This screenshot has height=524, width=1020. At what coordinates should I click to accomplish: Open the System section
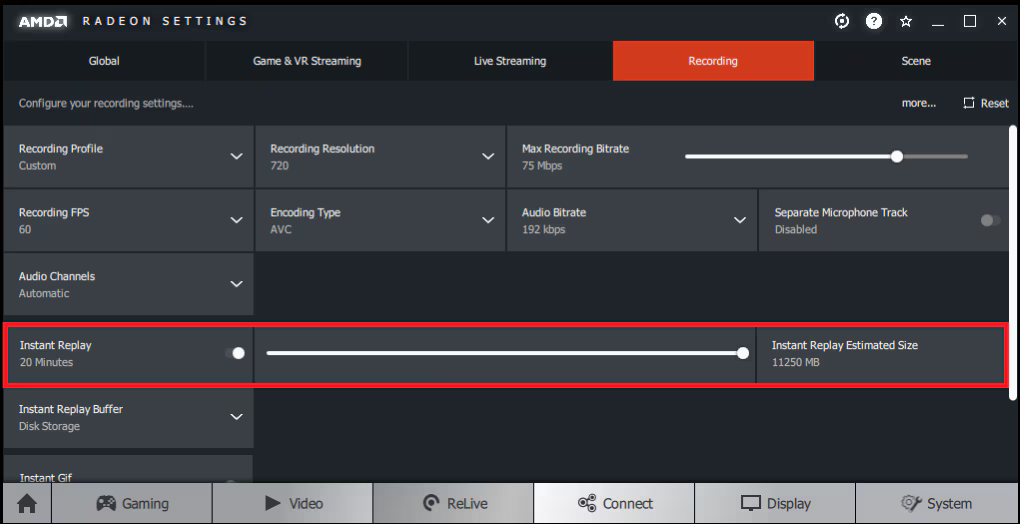pyautogui.click(x=935, y=503)
